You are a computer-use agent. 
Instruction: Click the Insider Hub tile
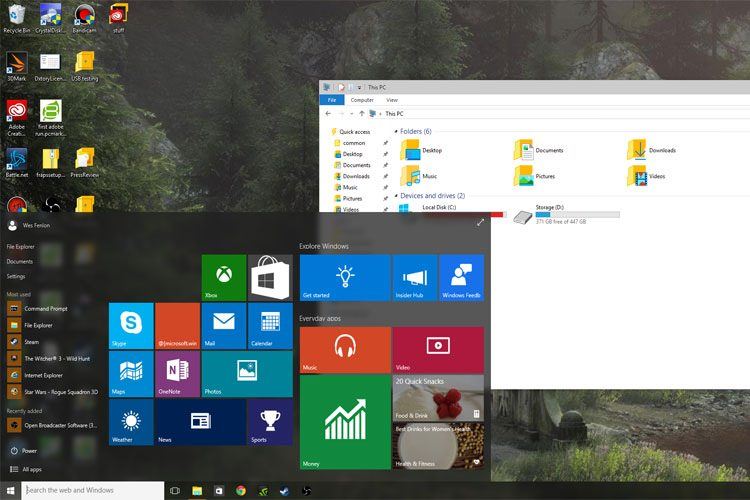tap(414, 277)
